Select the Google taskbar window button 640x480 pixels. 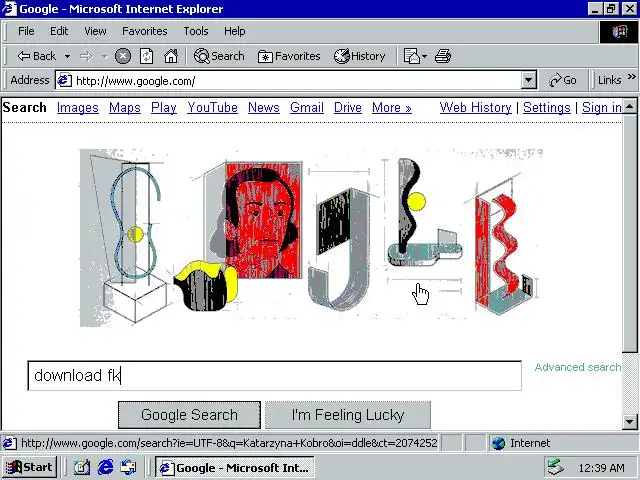(235, 467)
